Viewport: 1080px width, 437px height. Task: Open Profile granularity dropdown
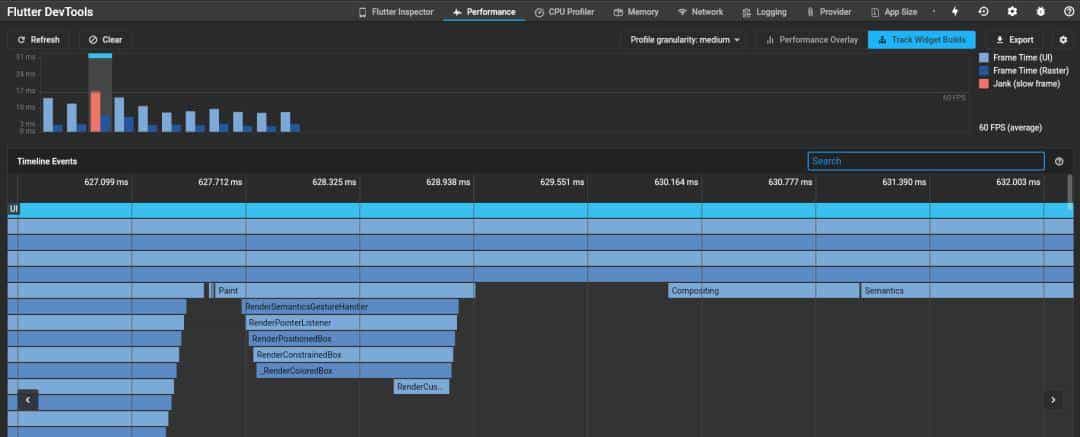(685, 40)
